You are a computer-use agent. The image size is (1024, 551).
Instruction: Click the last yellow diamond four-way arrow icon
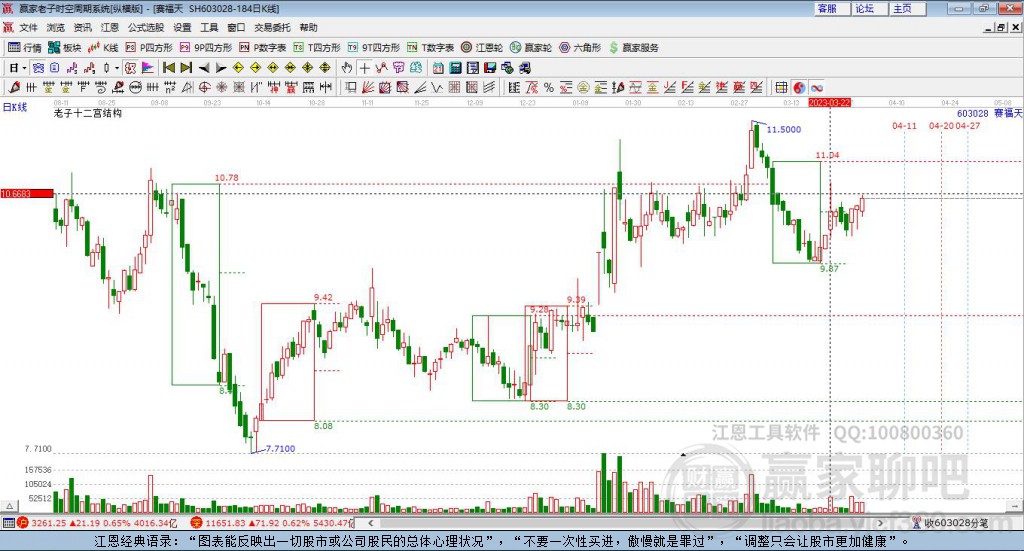[325, 68]
